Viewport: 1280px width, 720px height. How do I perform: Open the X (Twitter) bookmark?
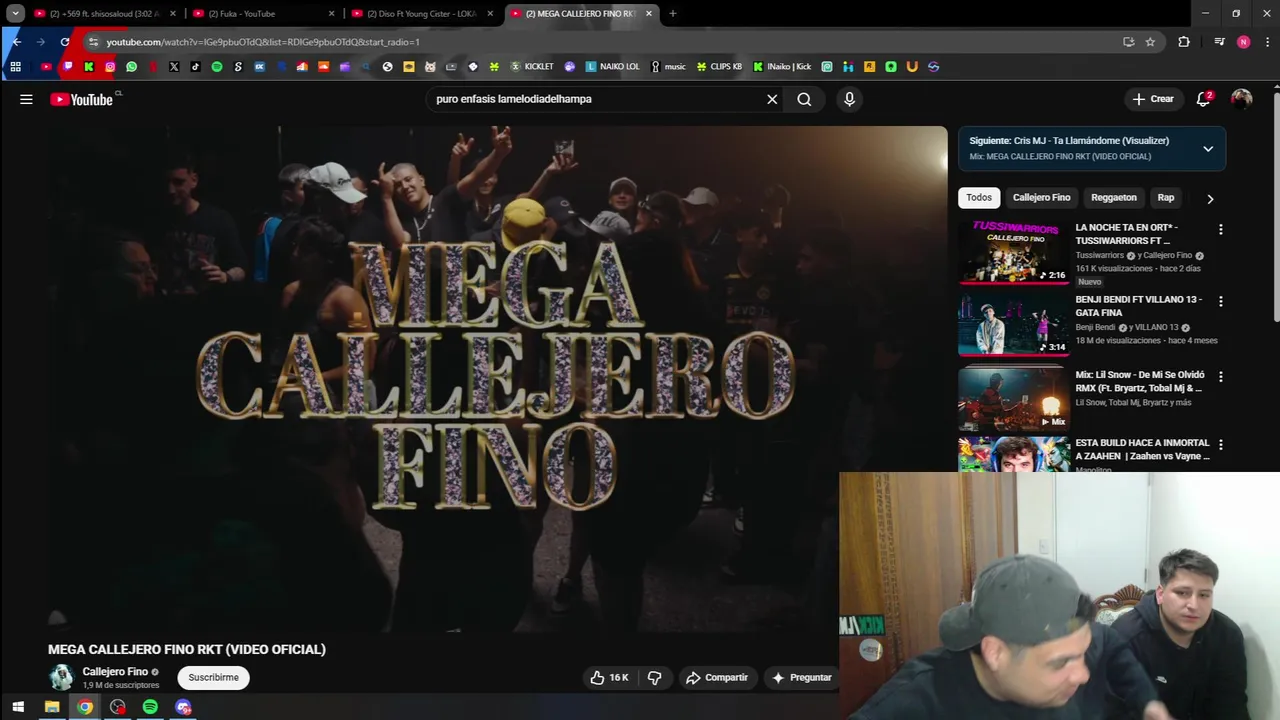(174, 67)
